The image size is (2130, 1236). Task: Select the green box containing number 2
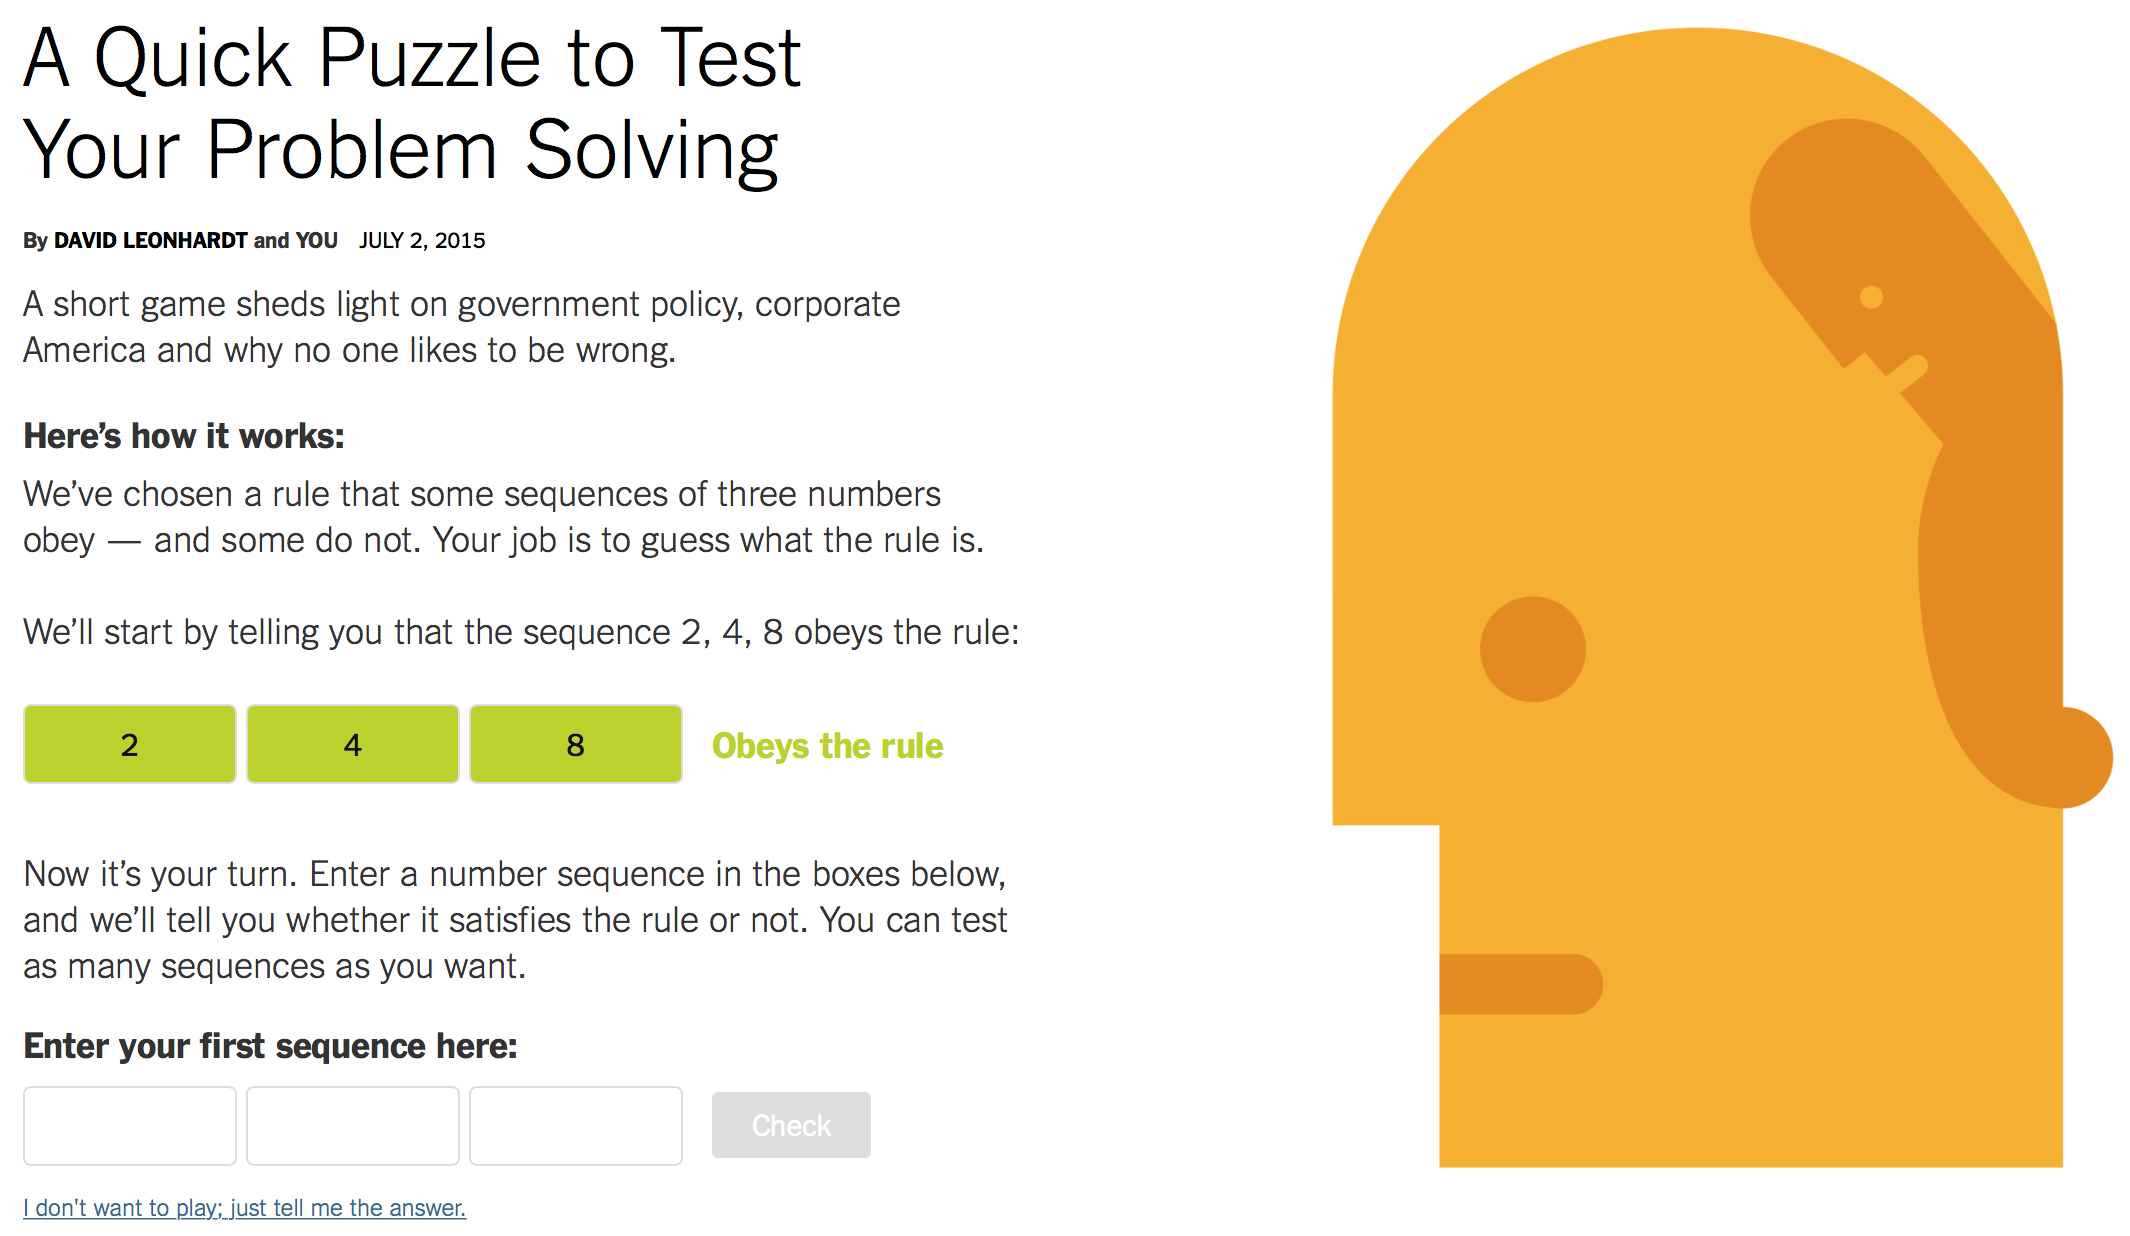tap(129, 743)
